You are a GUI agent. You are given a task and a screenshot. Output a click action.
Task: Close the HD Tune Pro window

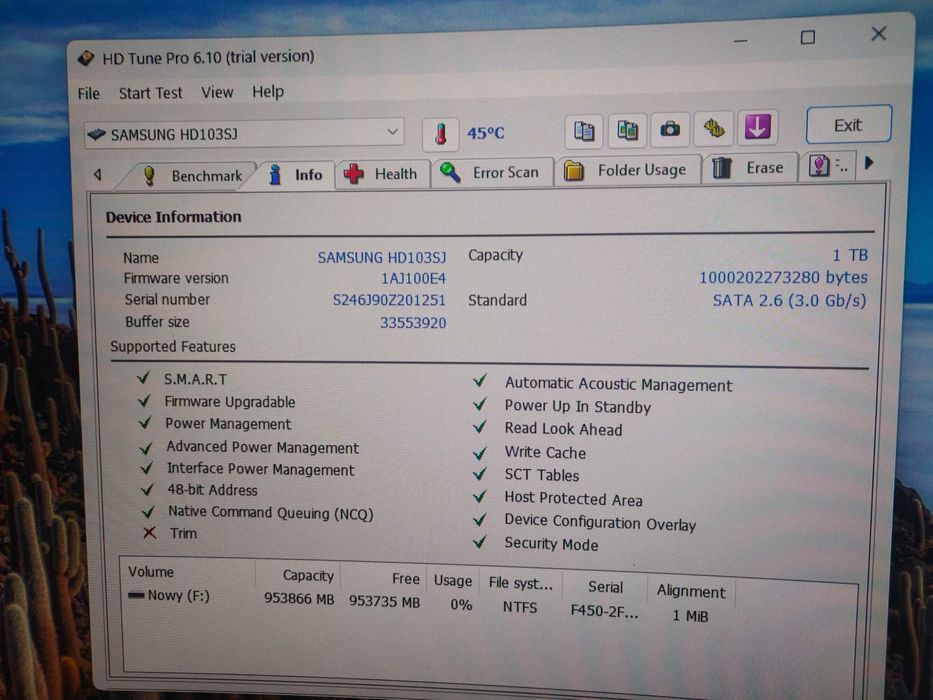[x=879, y=33]
